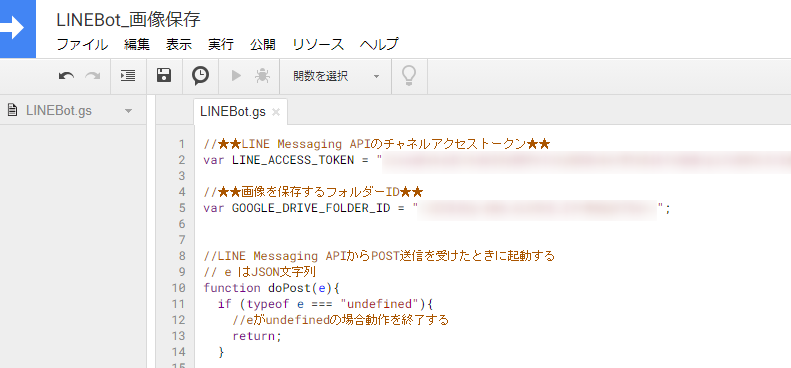Open the 編集 menu
Viewport: 791px width, 368px height.
[x=137, y=44]
